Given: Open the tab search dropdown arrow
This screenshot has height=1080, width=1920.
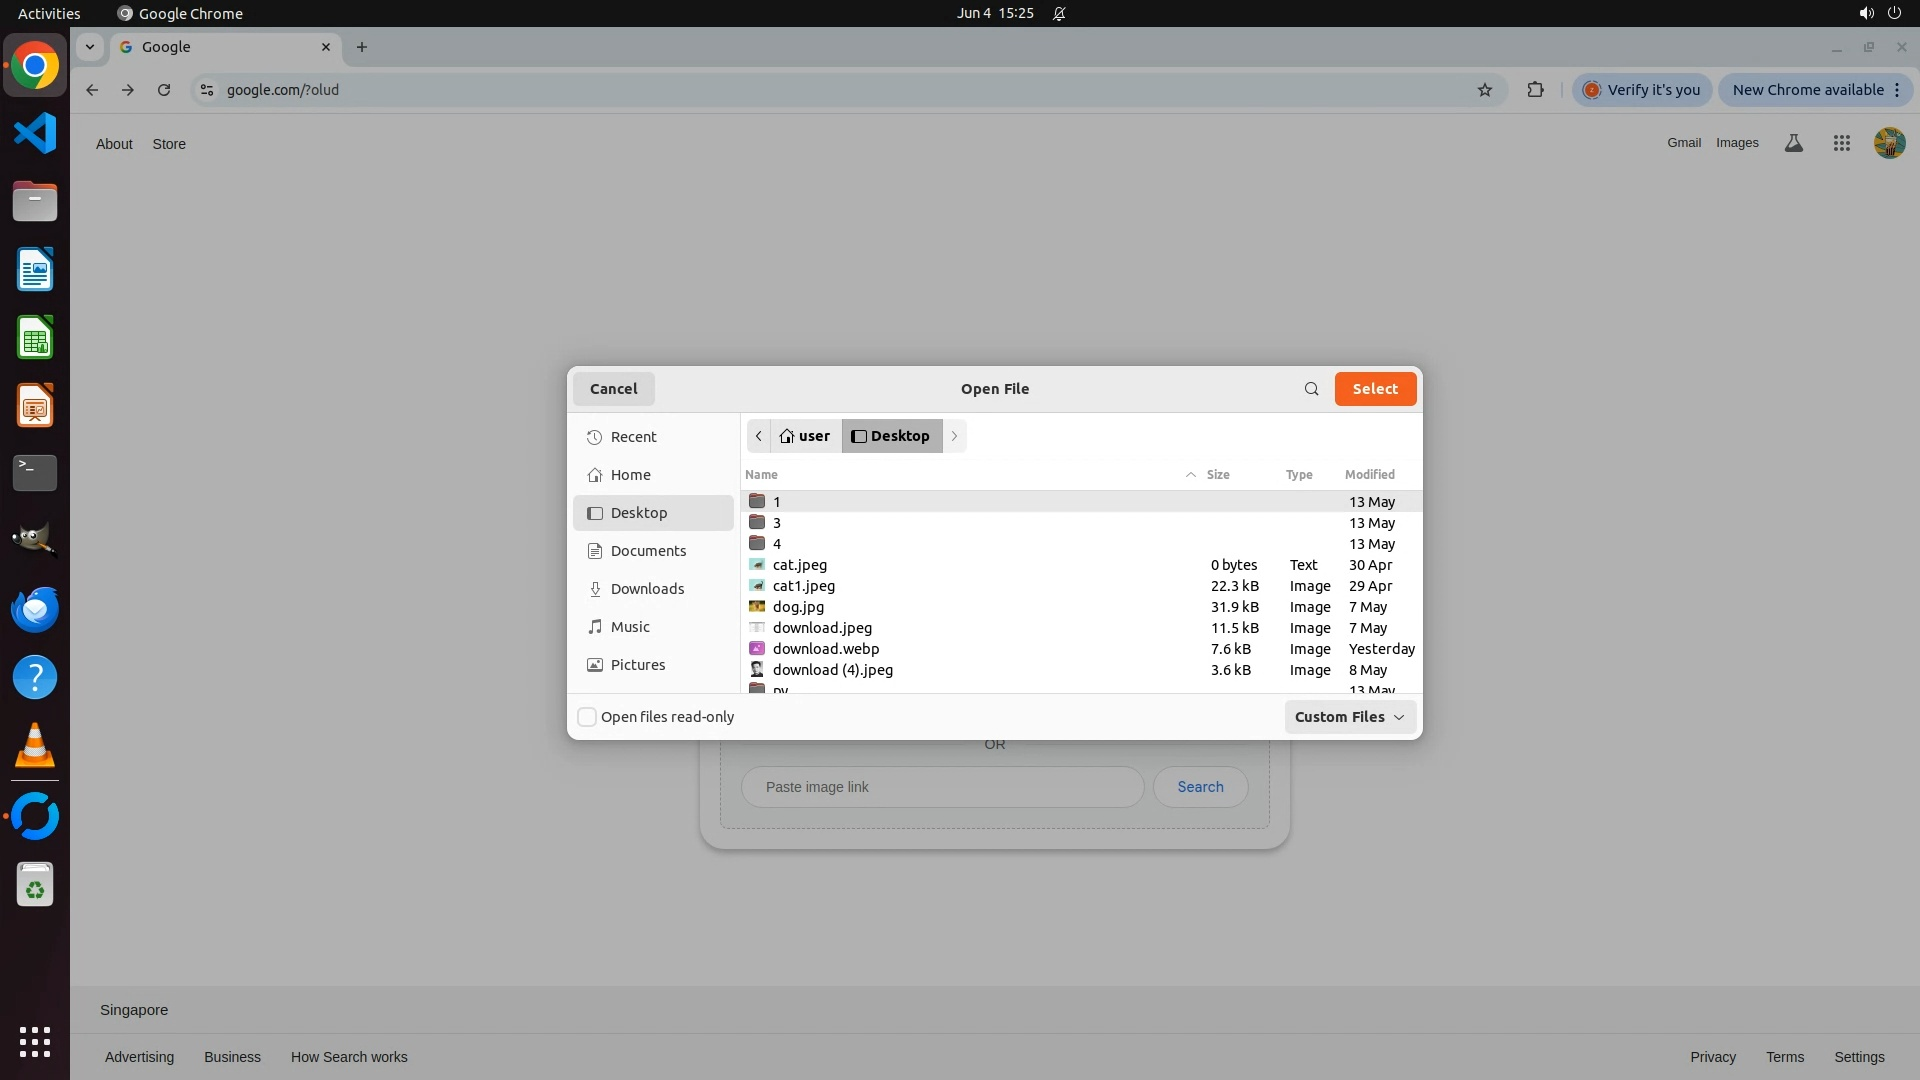Looking at the screenshot, I should (x=90, y=47).
